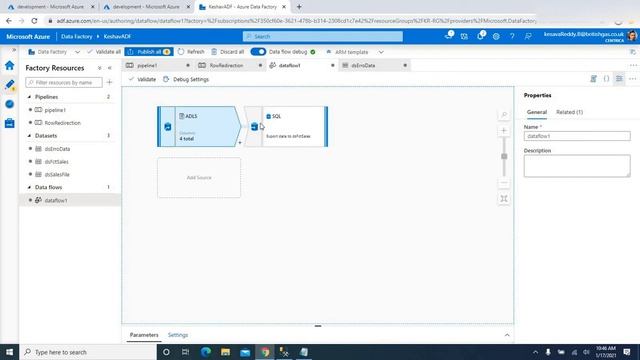The height and width of the screenshot is (360, 640).
Task: Click the canvas search magnifier icon
Action: 504,115
